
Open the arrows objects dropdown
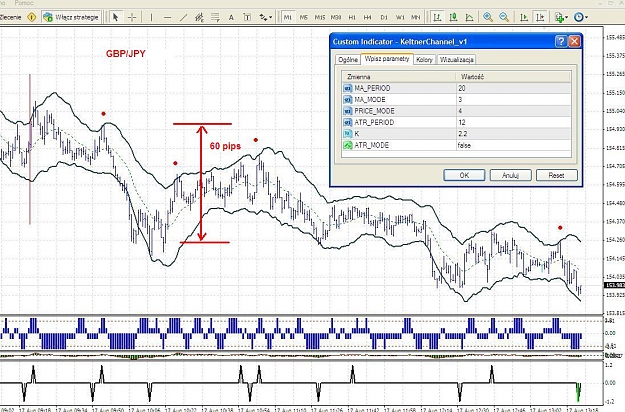(265, 17)
